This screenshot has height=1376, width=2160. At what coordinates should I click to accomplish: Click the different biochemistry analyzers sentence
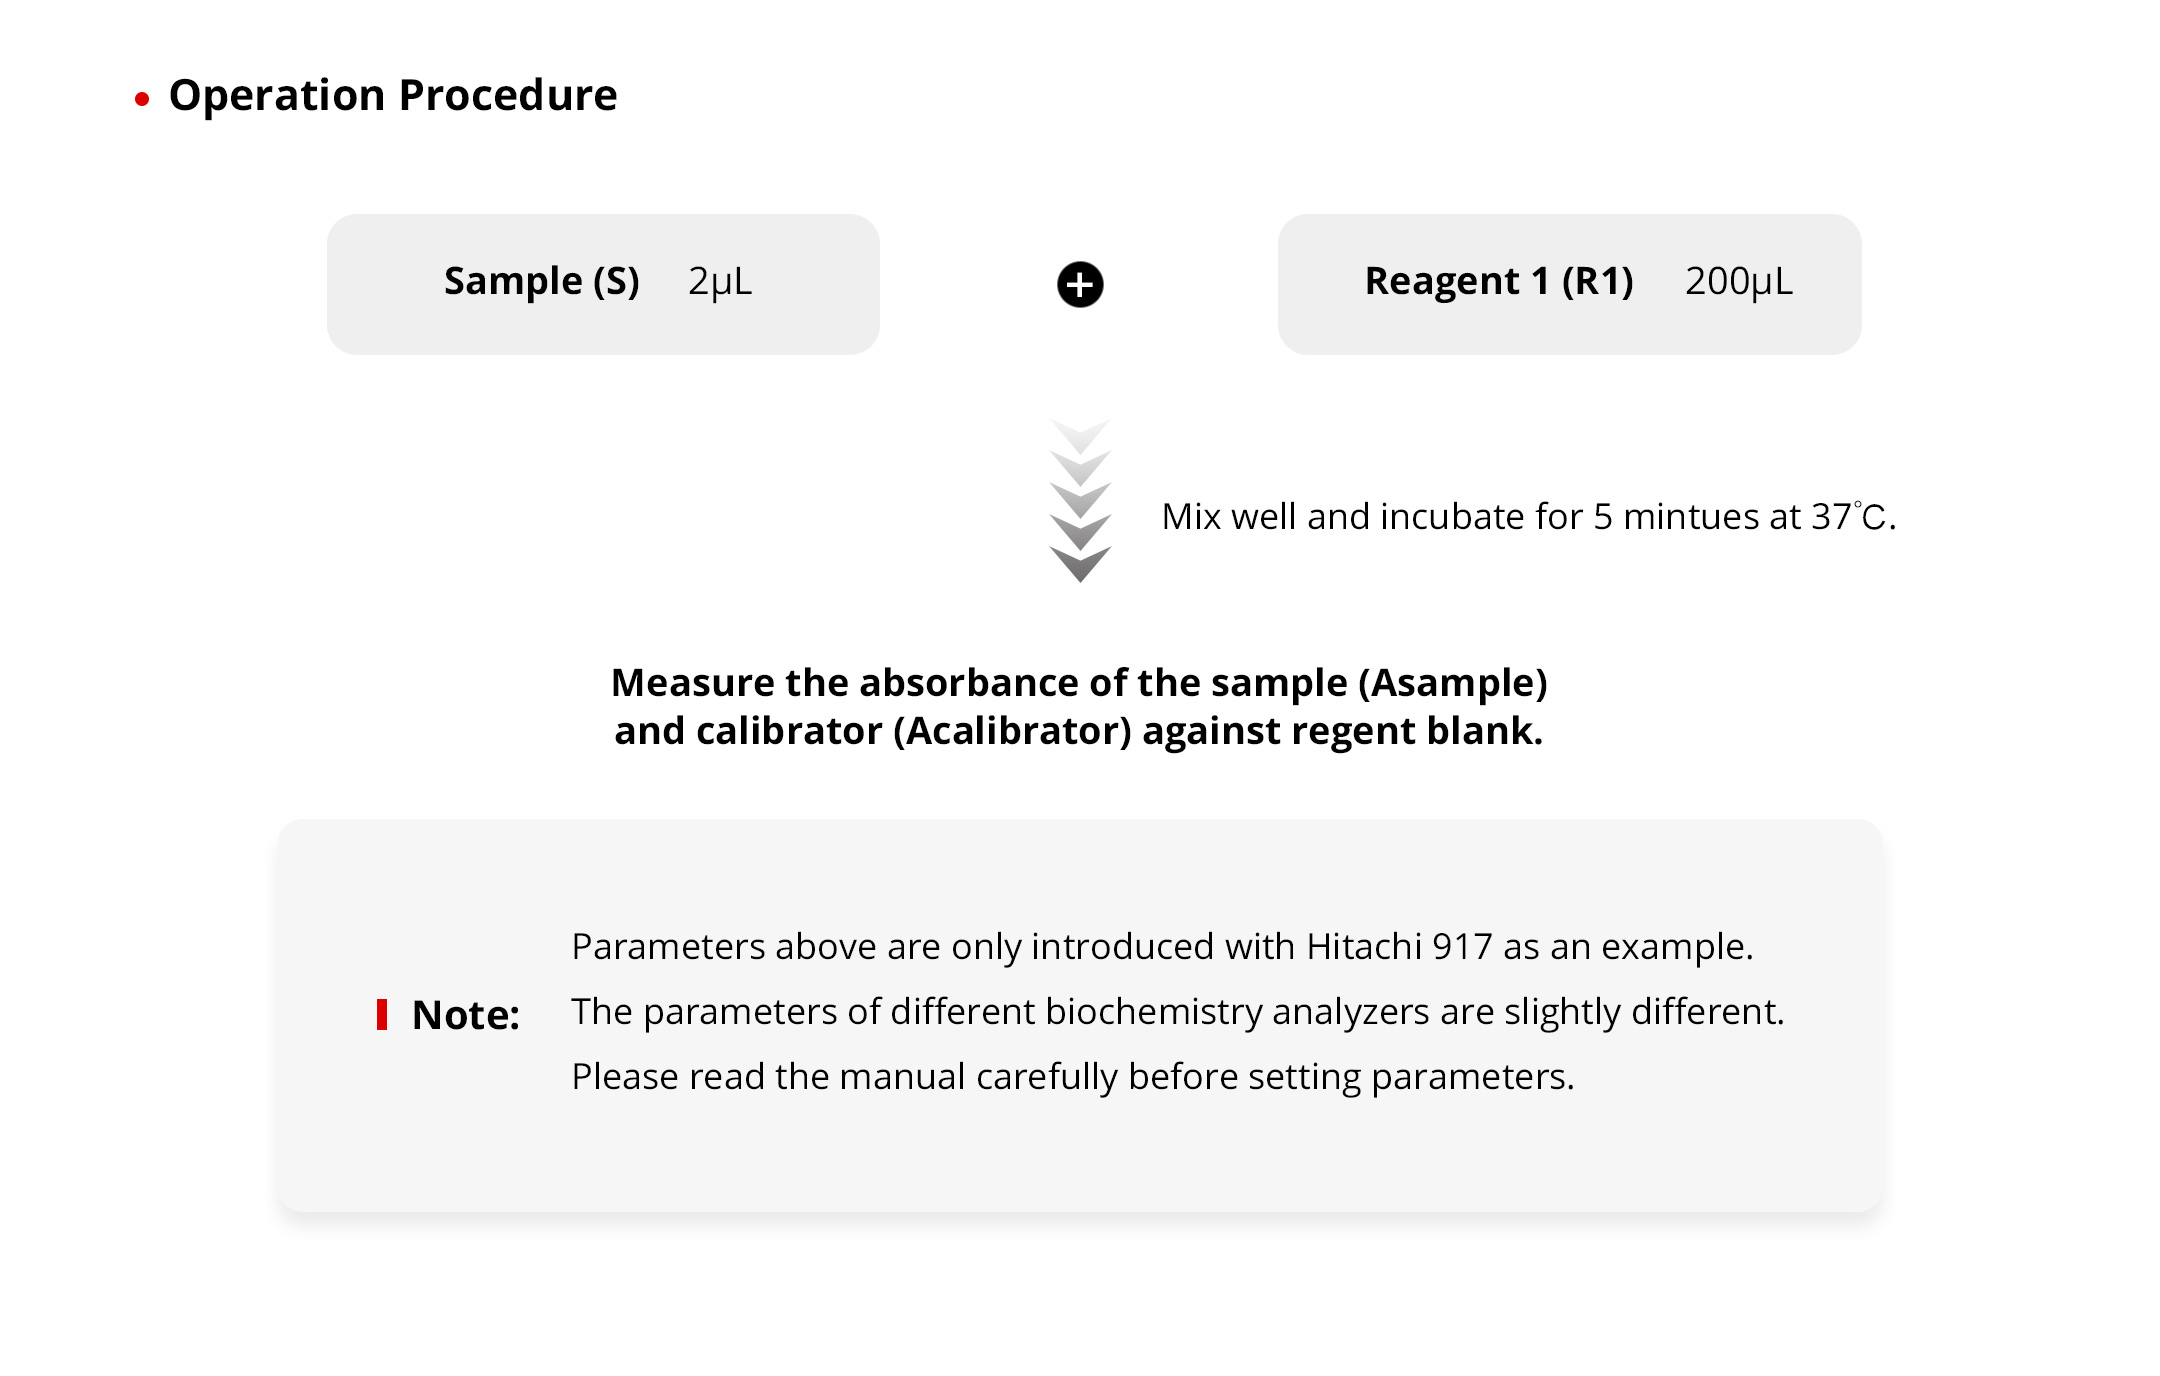click(x=1177, y=1012)
